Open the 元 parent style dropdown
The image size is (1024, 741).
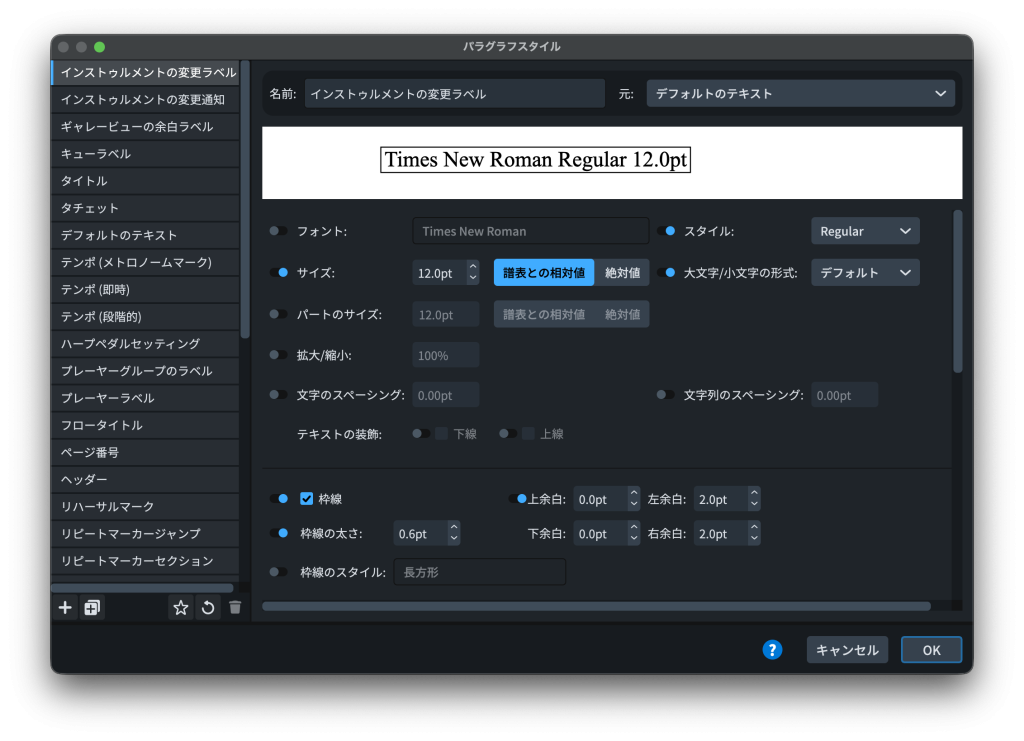pyautogui.click(x=800, y=94)
